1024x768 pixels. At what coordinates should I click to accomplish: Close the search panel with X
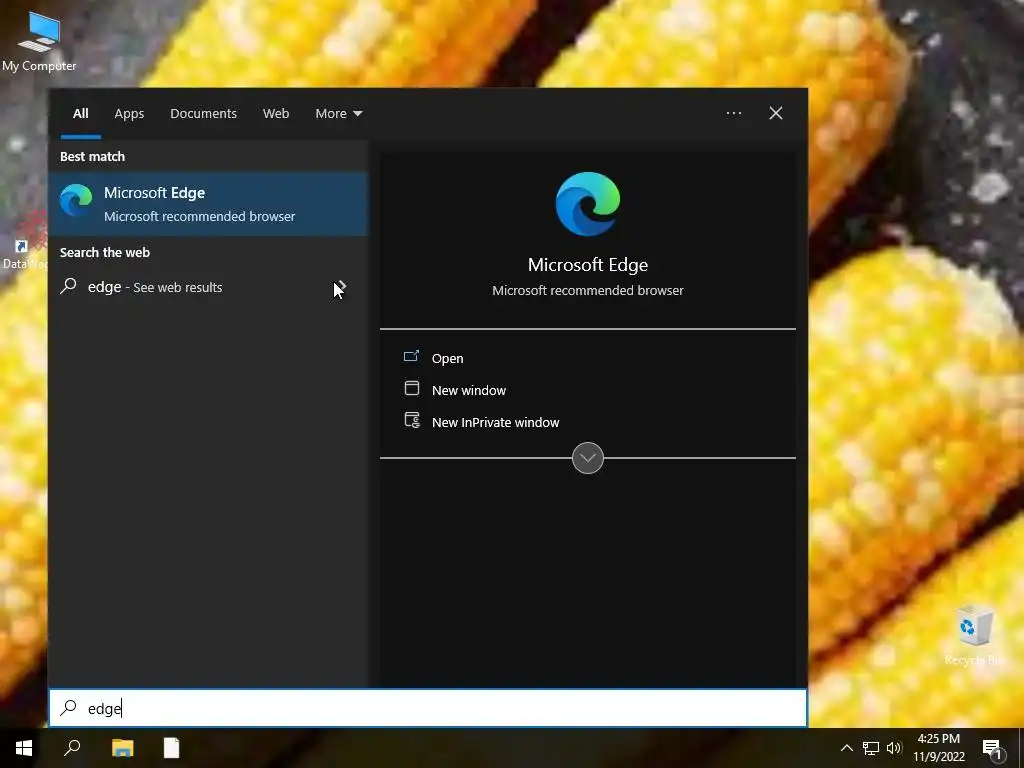click(775, 113)
